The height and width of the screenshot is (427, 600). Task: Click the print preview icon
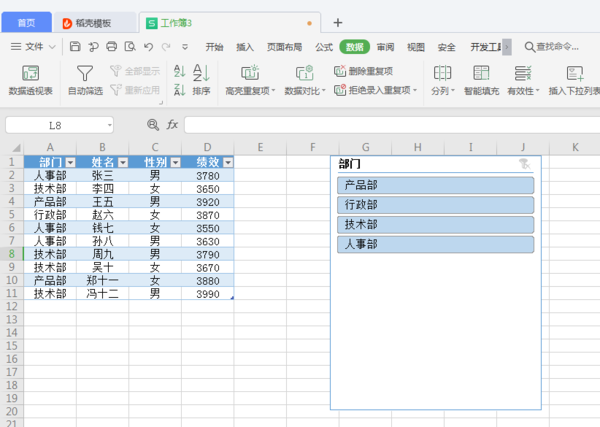(x=130, y=47)
